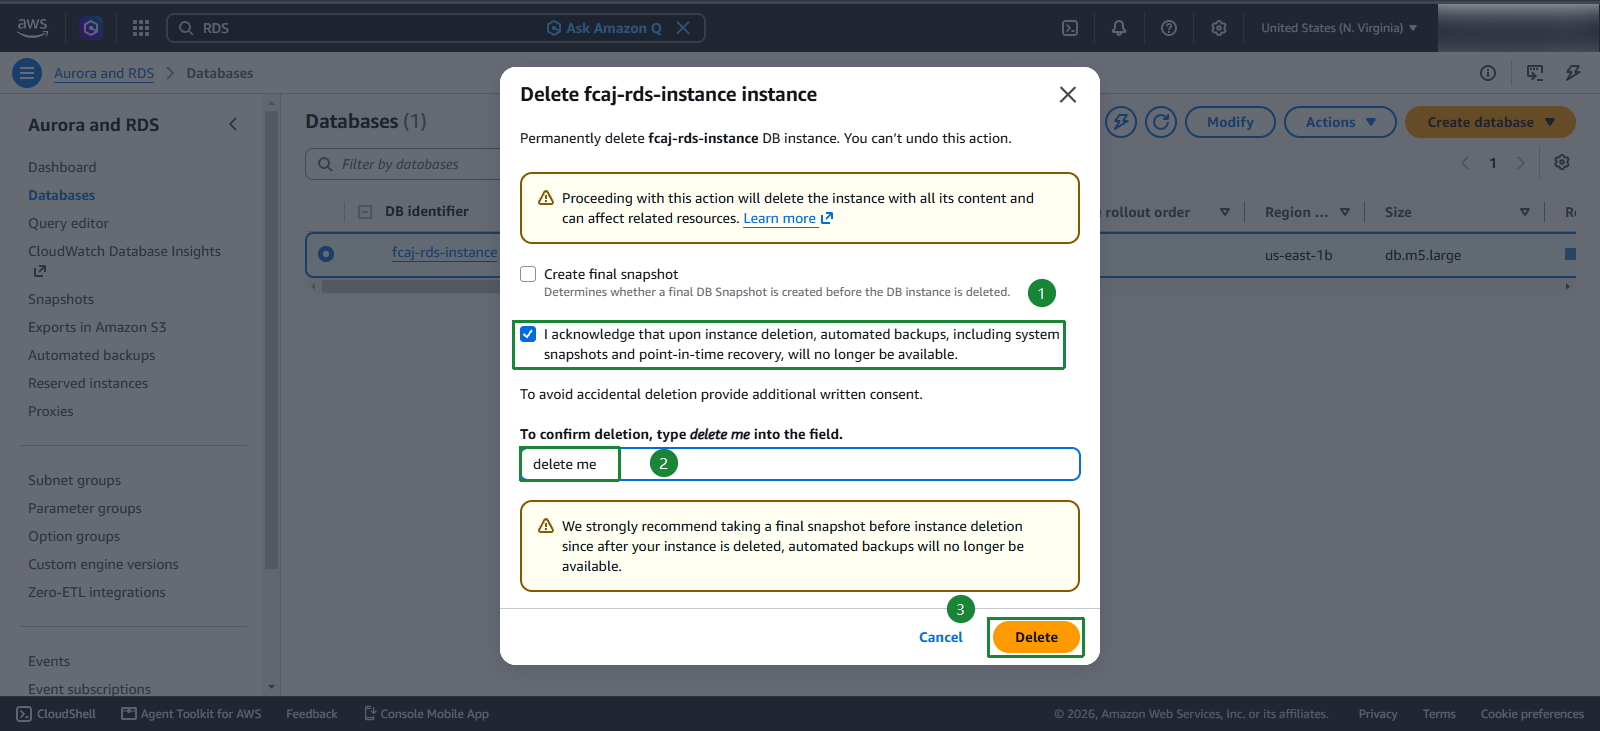Toggle the side navigation hamburger menu
This screenshot has height=731, width=1600.
coord(27,73)
